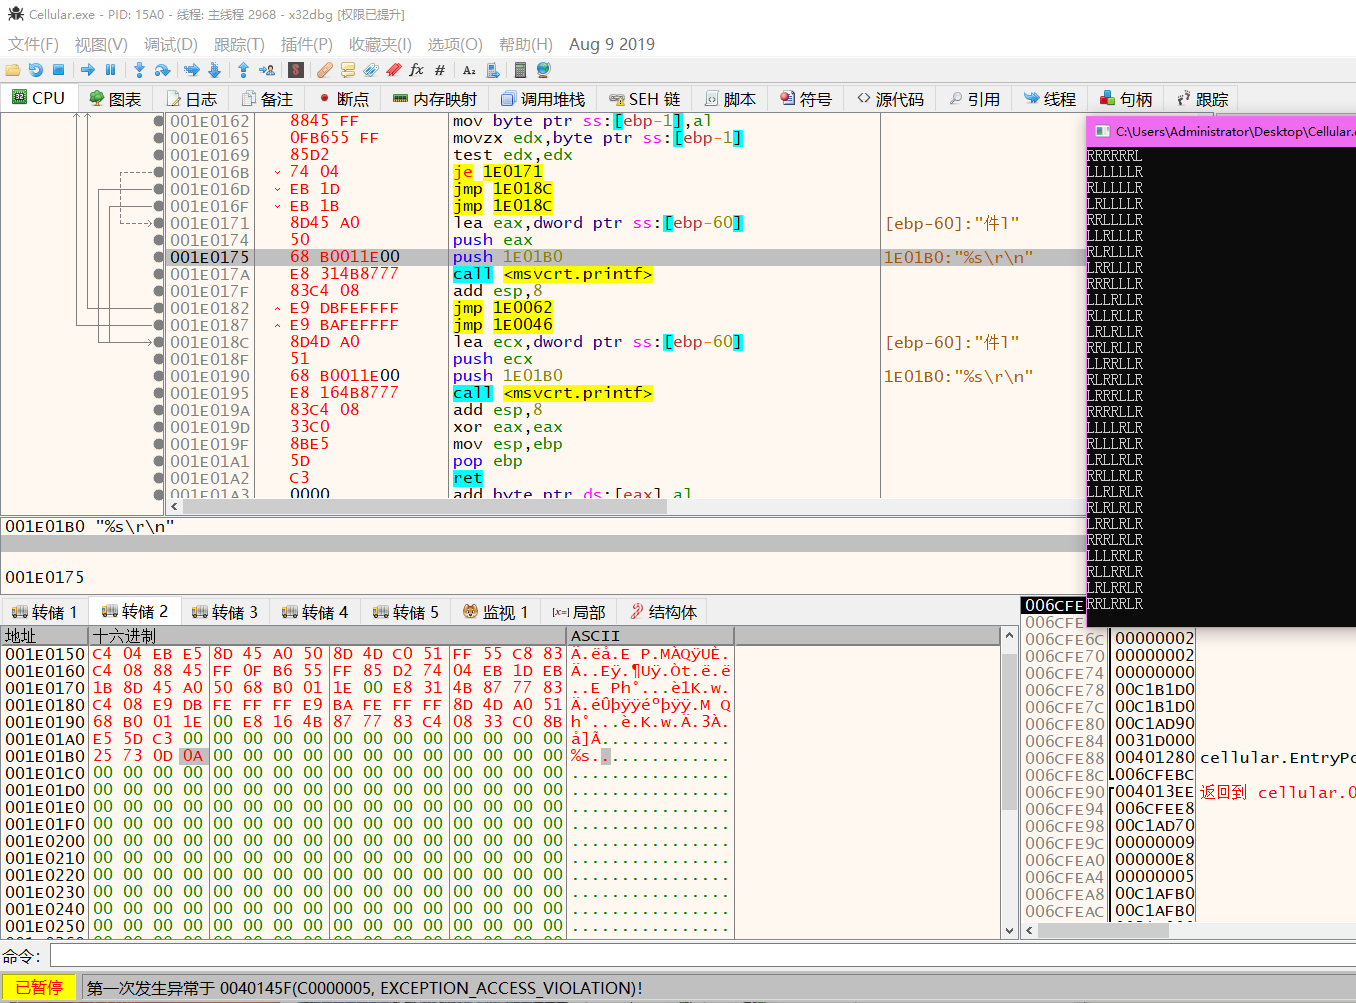Show variables list (# icon)
The width and height of the screenshot is (1356, 1003).
[x=440, y=70]
